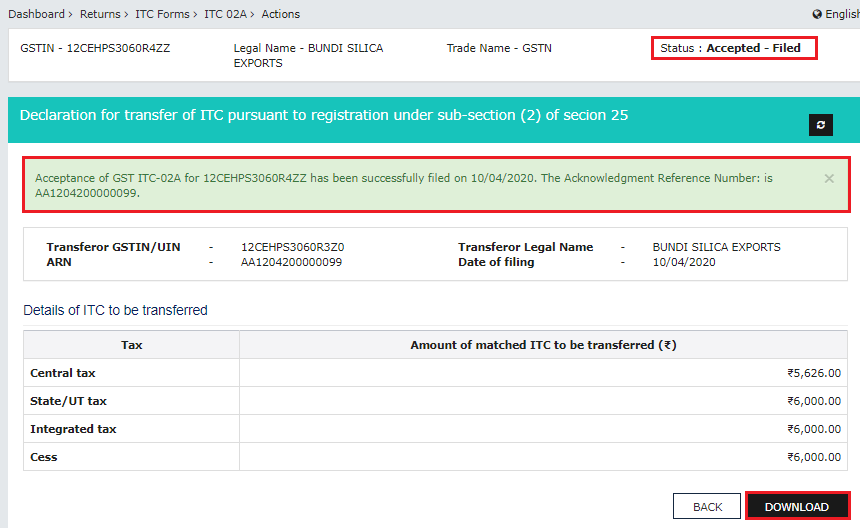
Task: Click GSTIN - 12CEHPS3060R4ZZ text
Action: pos(95,48)
